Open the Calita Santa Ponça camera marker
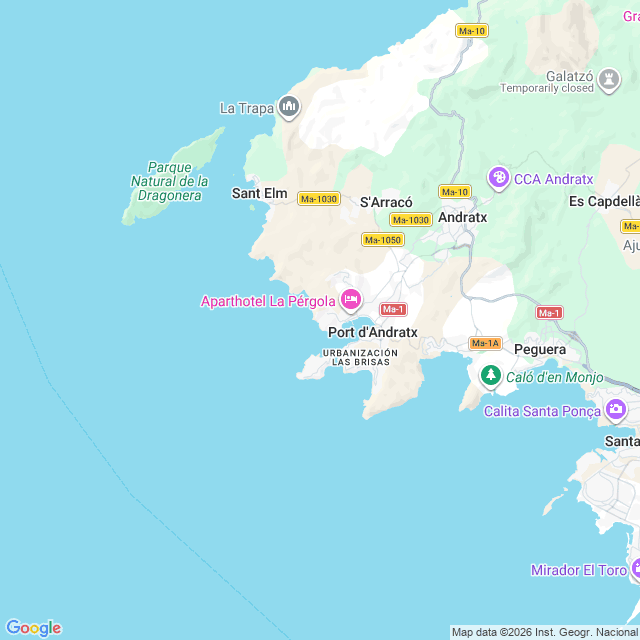 [616, 409]
